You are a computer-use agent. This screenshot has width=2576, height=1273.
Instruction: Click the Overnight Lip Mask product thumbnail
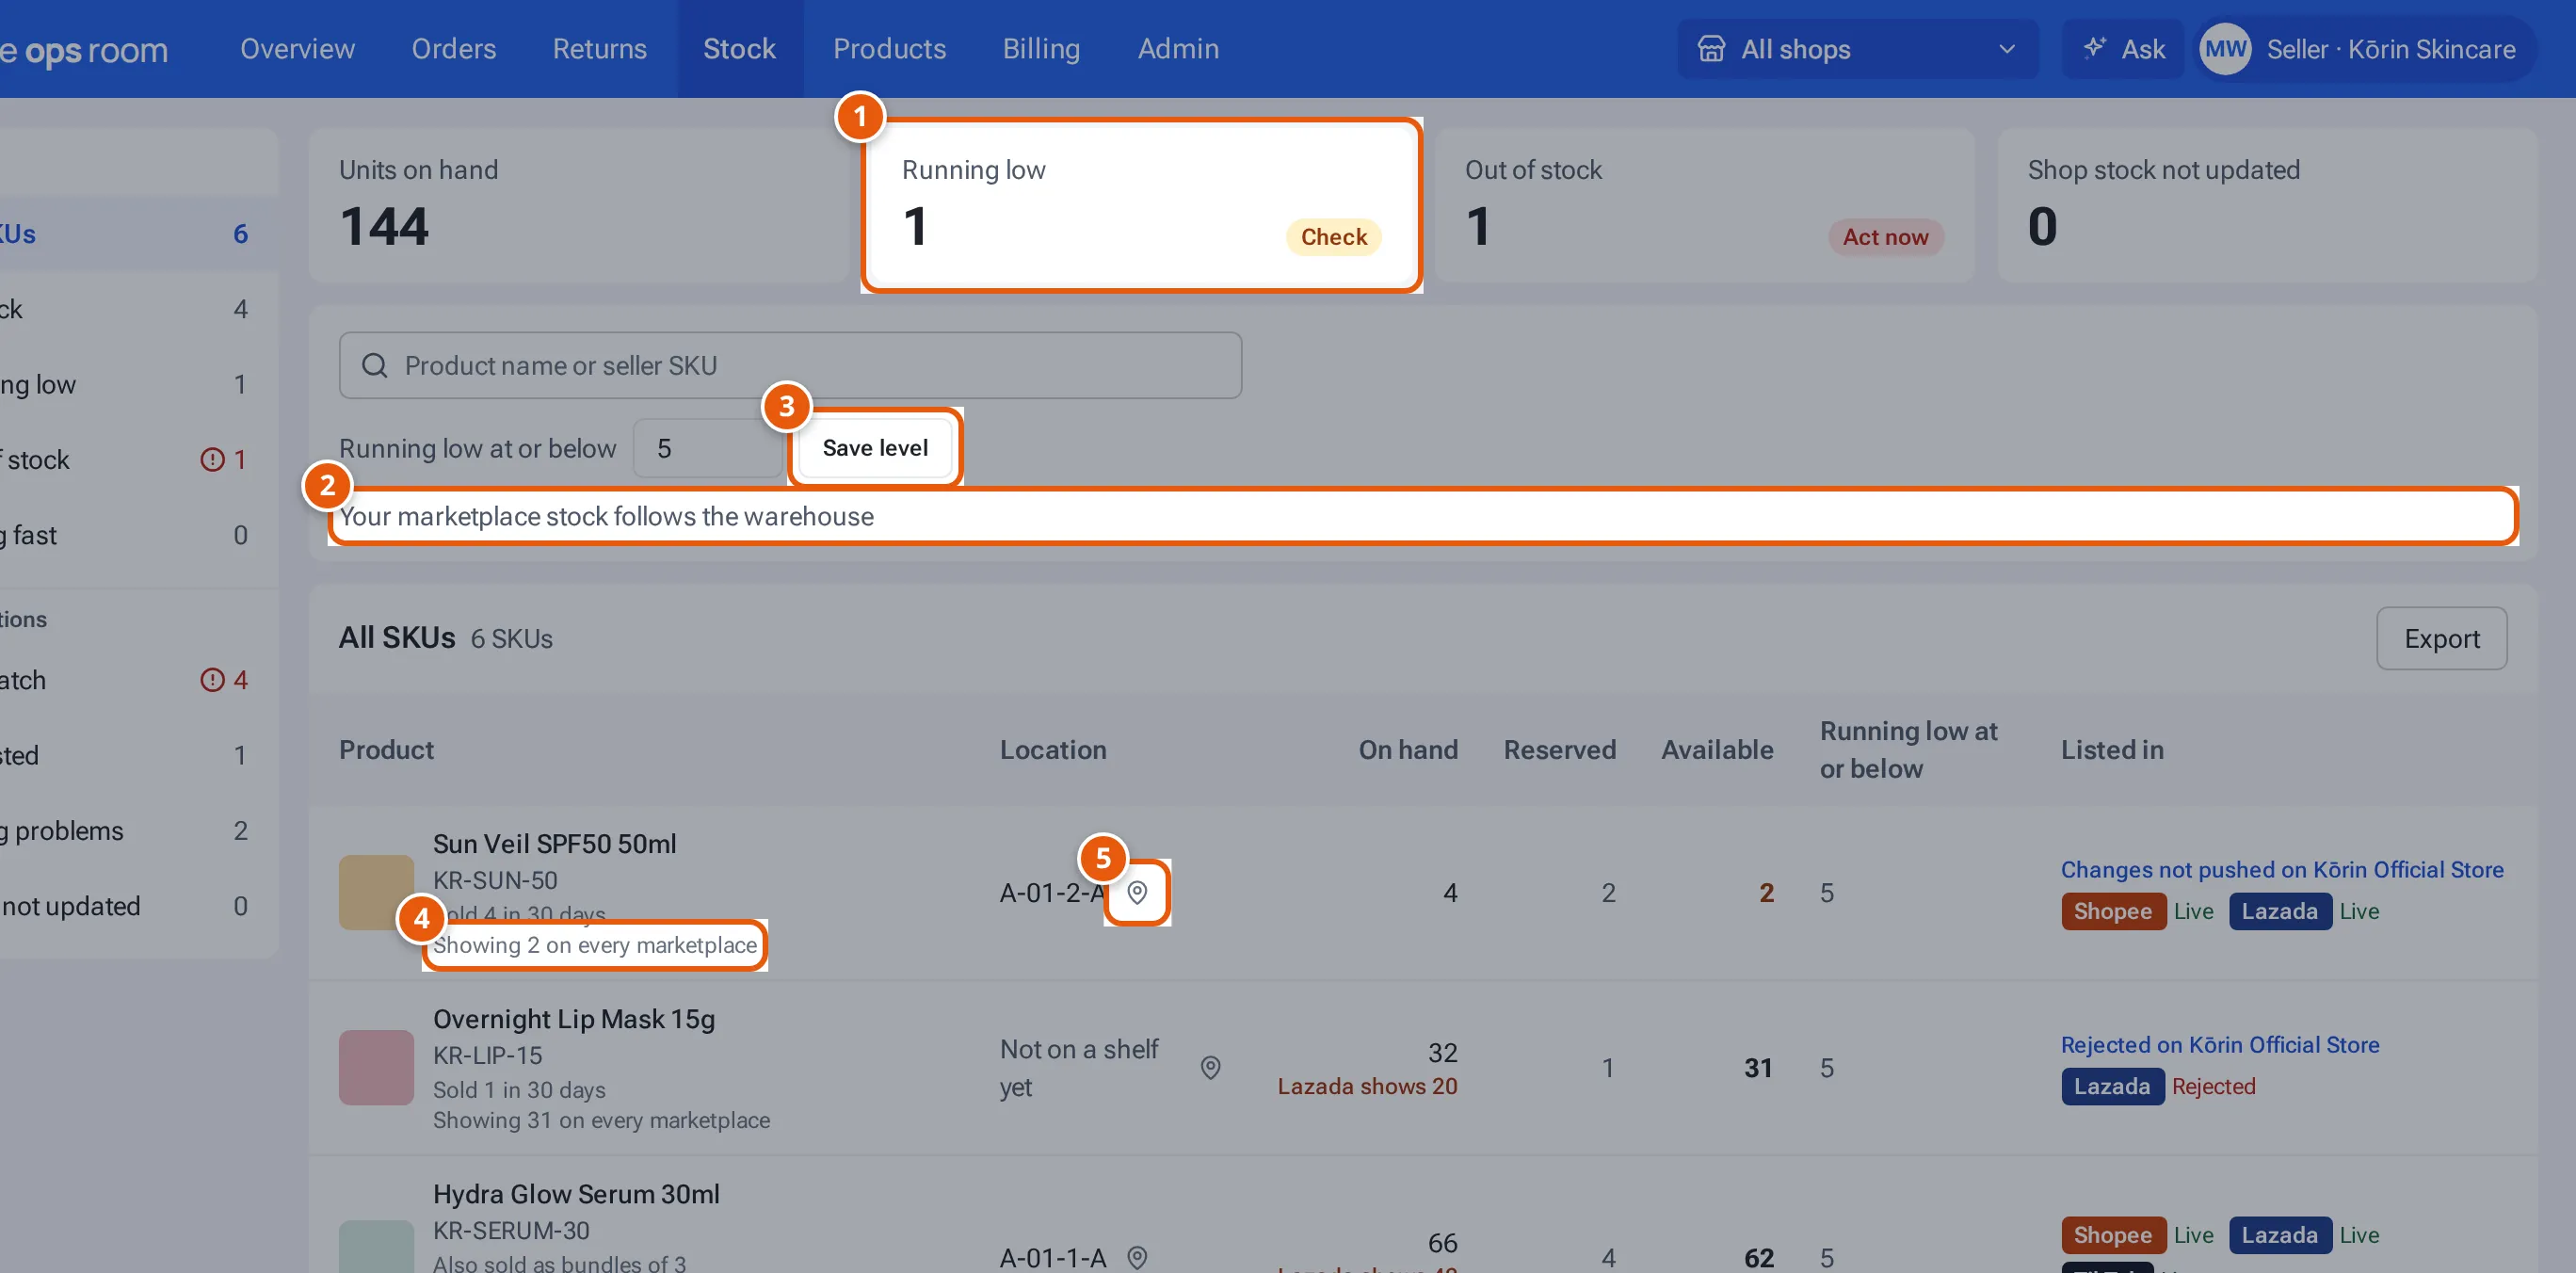point(376,1067)
